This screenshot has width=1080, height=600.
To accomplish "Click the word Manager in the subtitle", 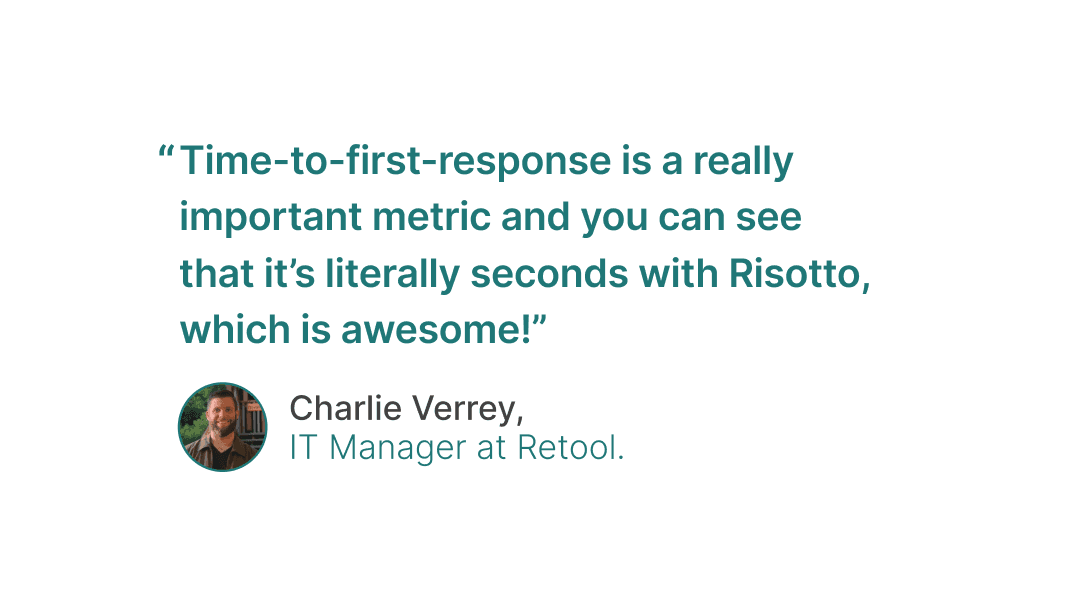I will coord(398,448).
